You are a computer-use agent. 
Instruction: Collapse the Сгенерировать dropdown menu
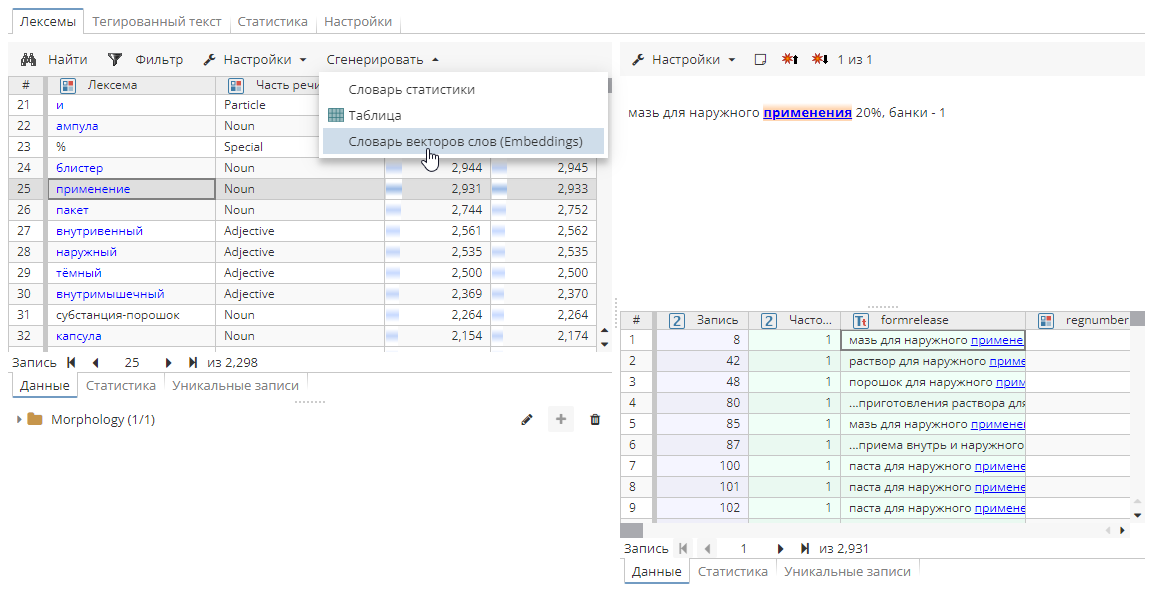[382, 60]
